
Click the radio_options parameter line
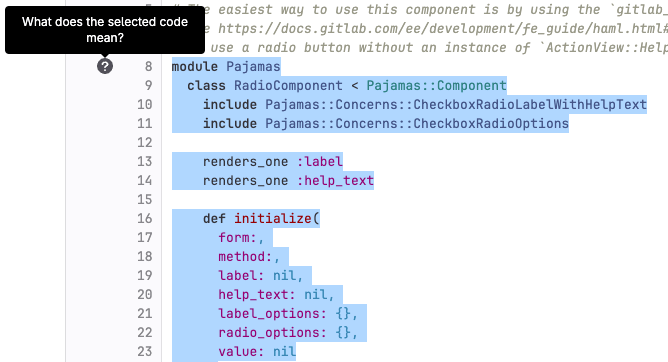tap(288, 333)
